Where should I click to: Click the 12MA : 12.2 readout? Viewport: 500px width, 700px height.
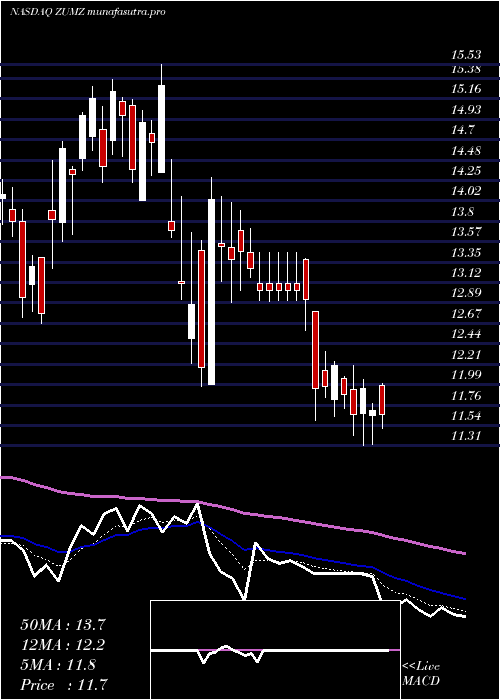click(x=63, y=645)
